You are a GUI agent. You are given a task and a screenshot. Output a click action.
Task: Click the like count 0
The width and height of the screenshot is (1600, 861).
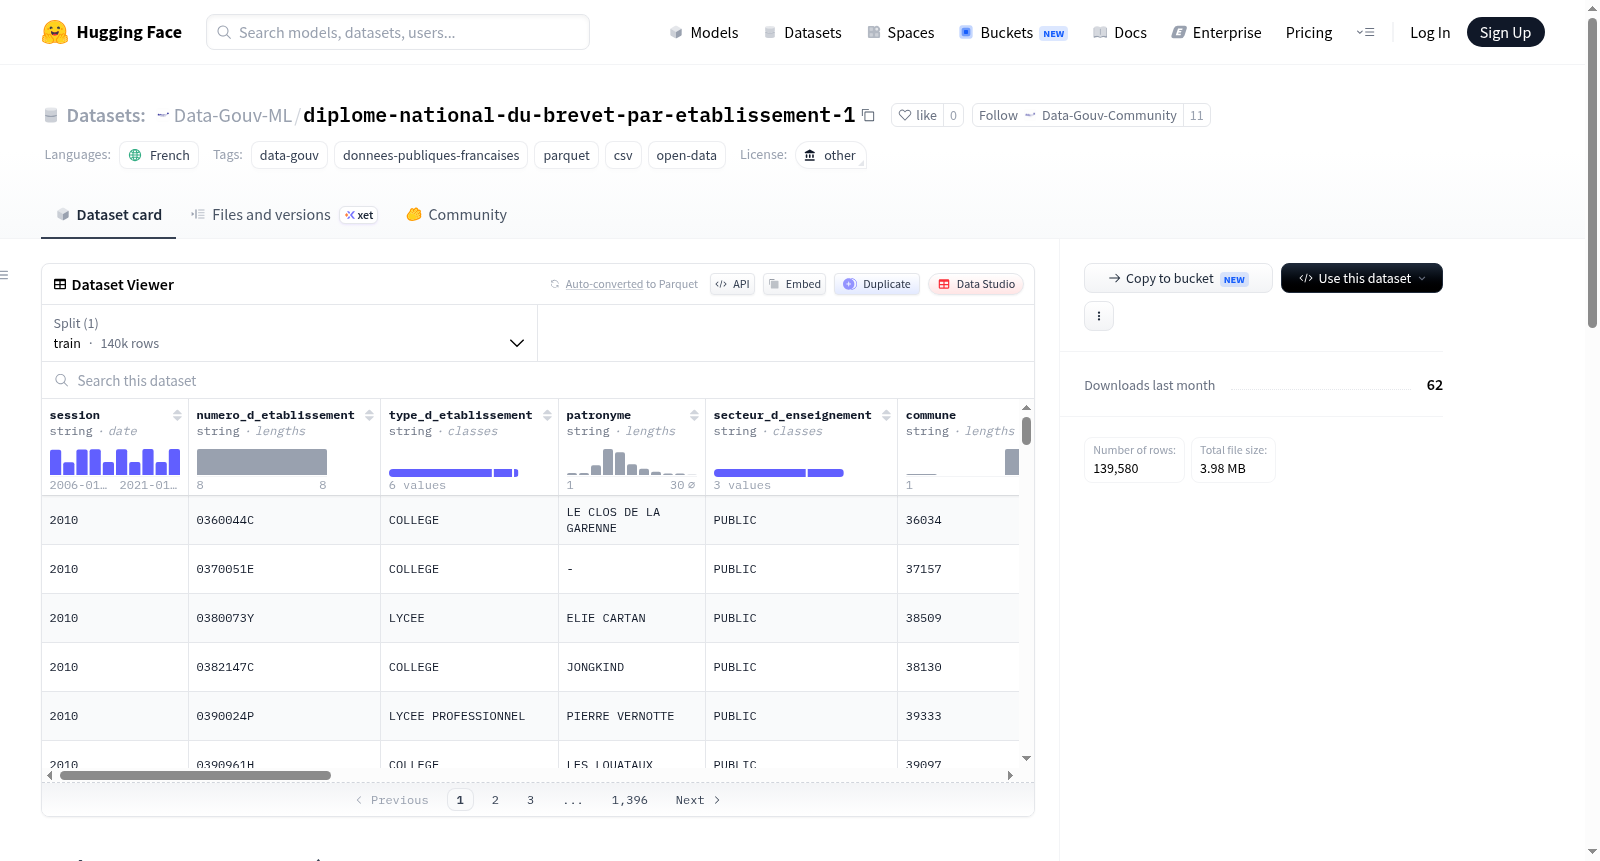tap(953, 115)
